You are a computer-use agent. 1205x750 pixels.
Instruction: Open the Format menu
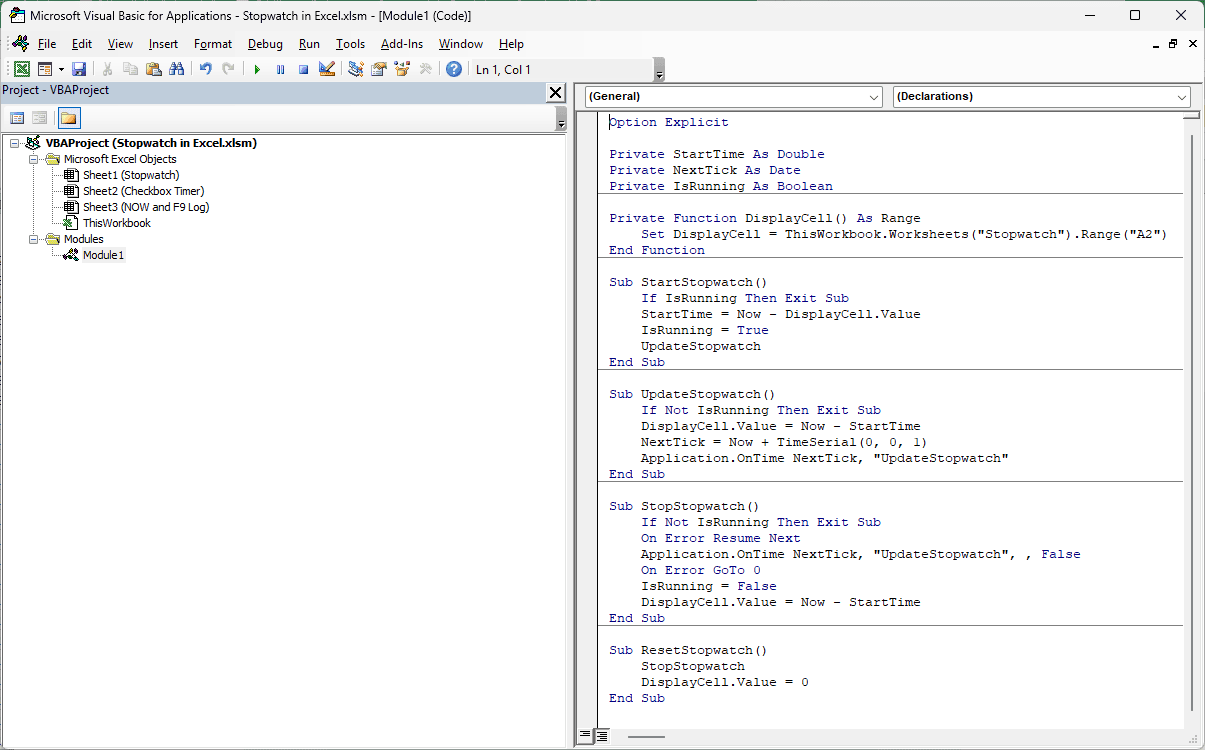(213, 44)
